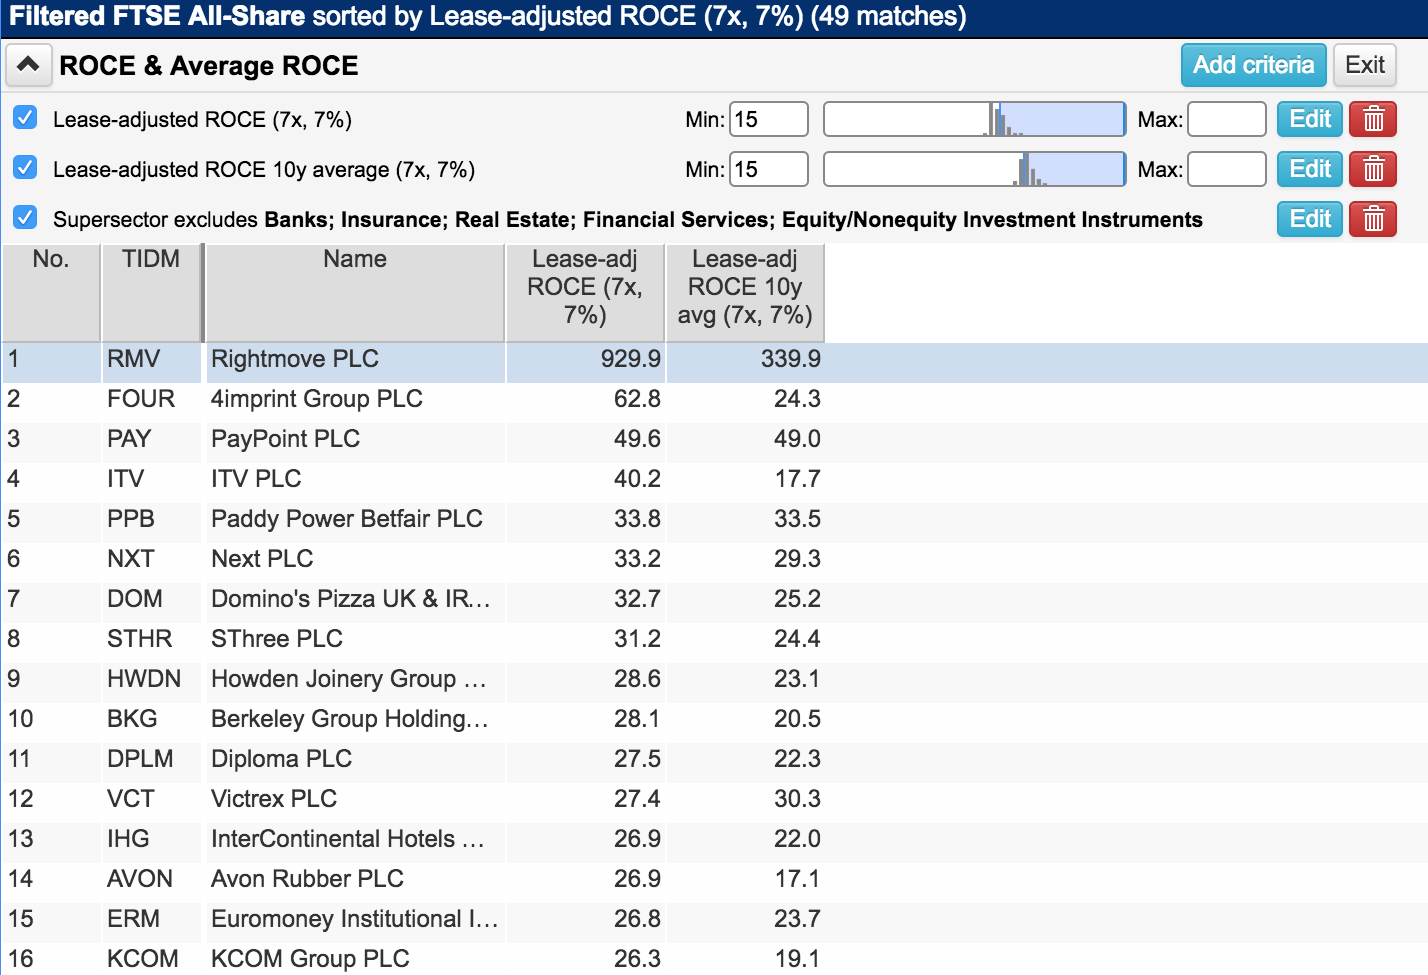Click the KCOM ticker cell
Screen dimensions: 1428x975
coord(143,959)
